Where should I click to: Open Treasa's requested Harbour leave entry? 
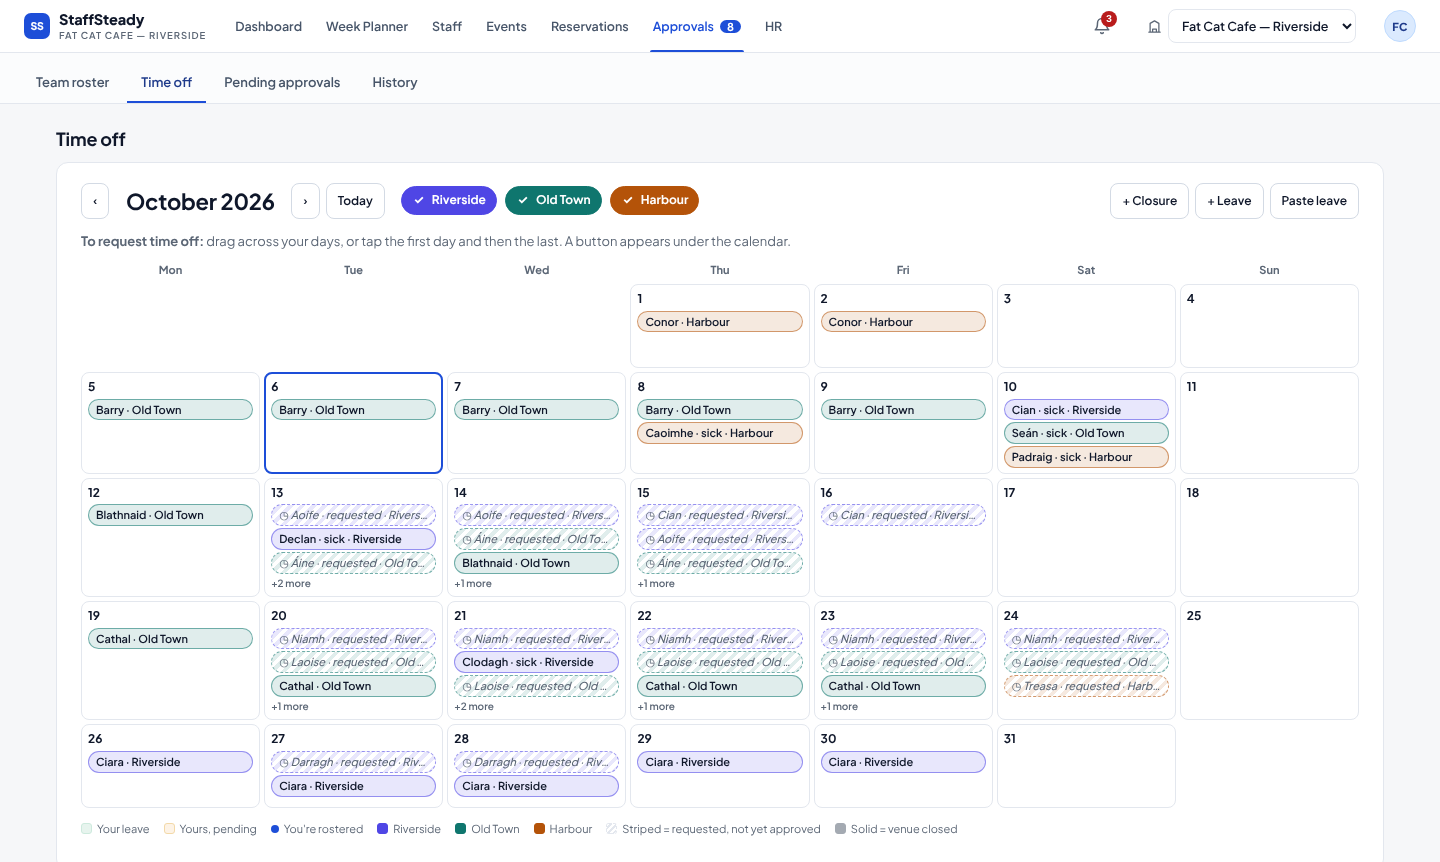(x=1086, y=686)
